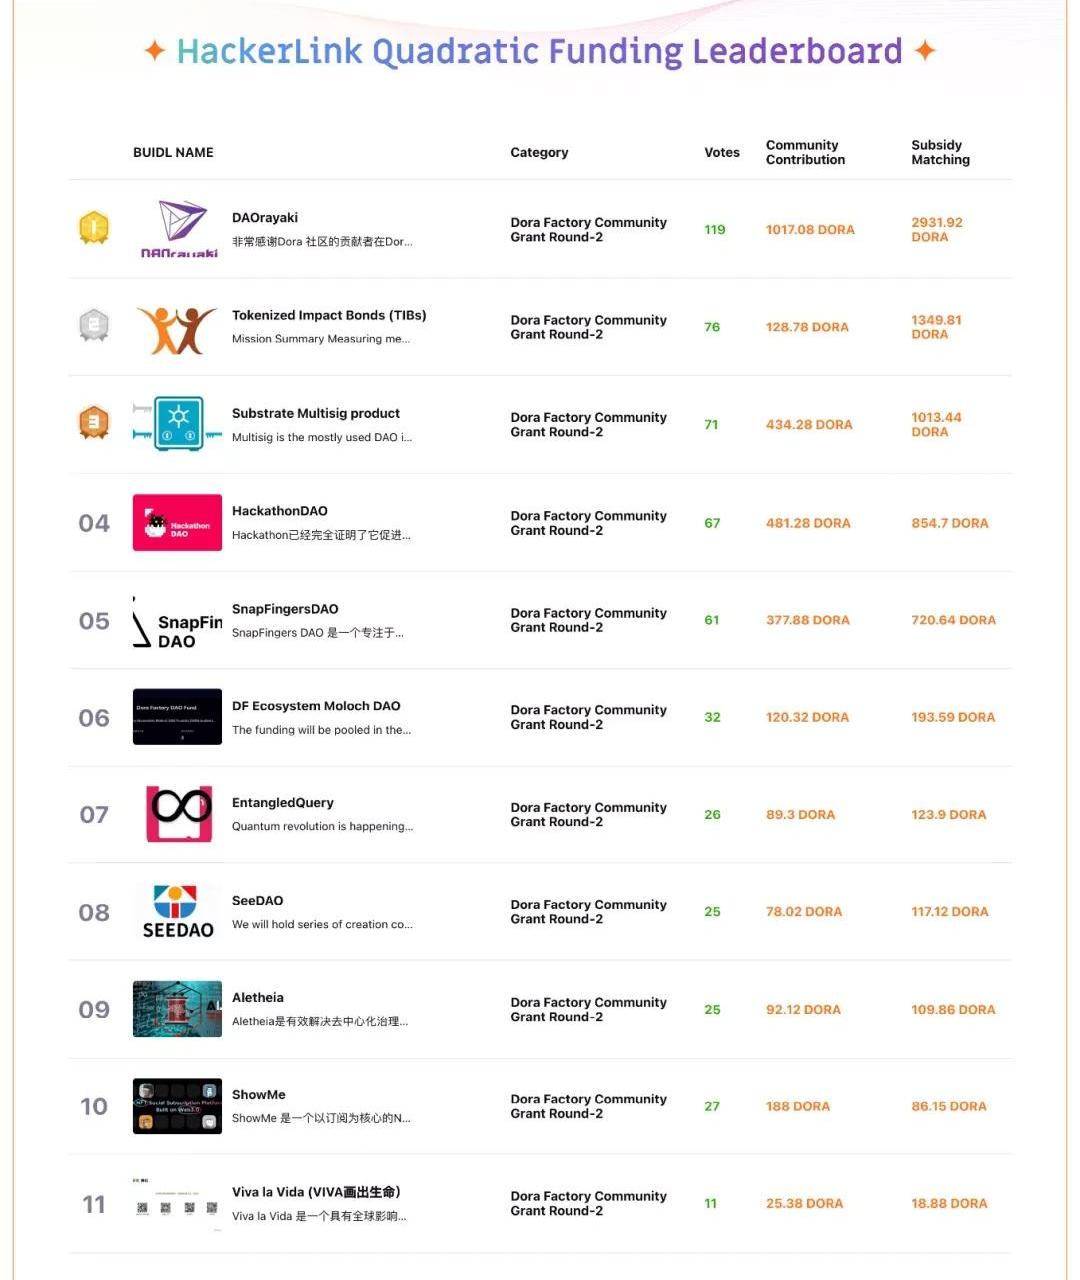Click the HackathonDAO project name
The height and width of the screenshot is (1280, 1080).
point(280,511)
